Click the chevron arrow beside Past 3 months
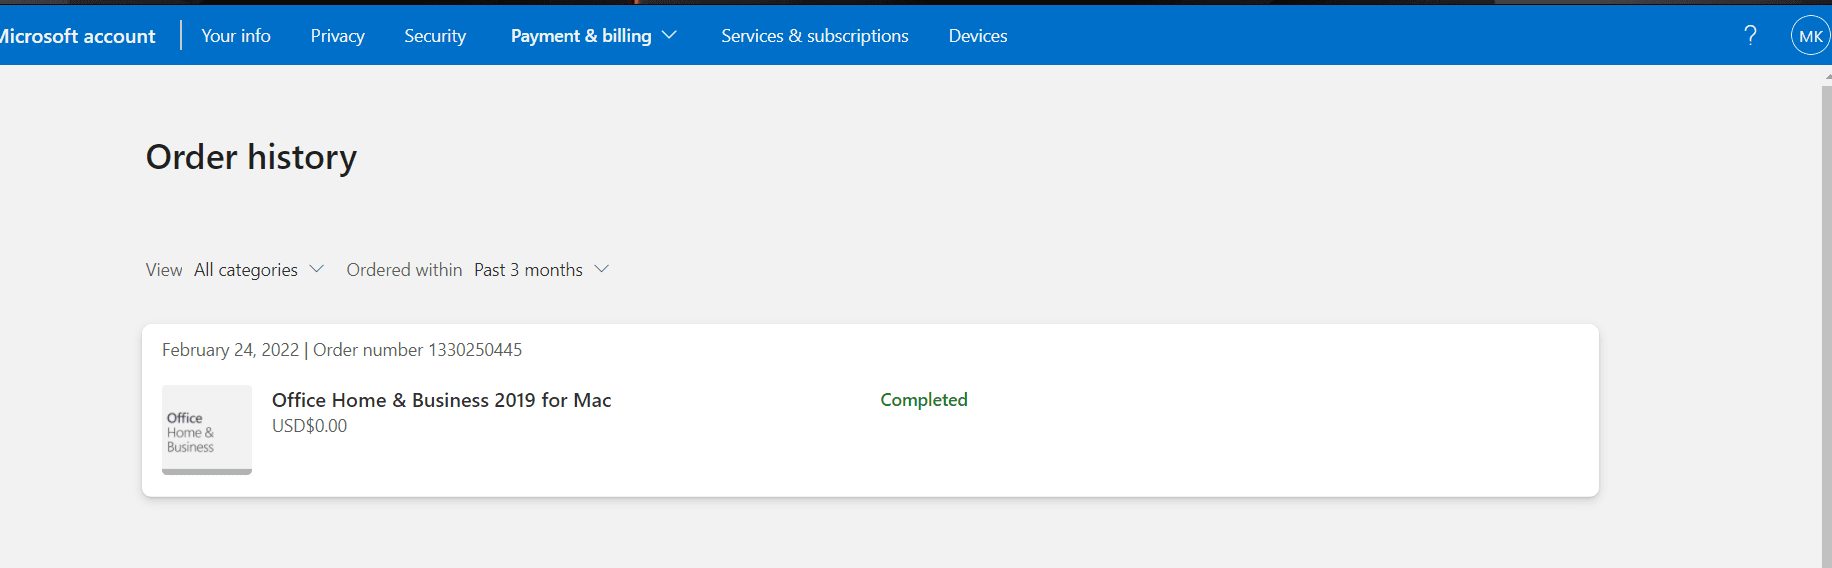Viewport: 1832px width, 568px height. tap(602, 269)
